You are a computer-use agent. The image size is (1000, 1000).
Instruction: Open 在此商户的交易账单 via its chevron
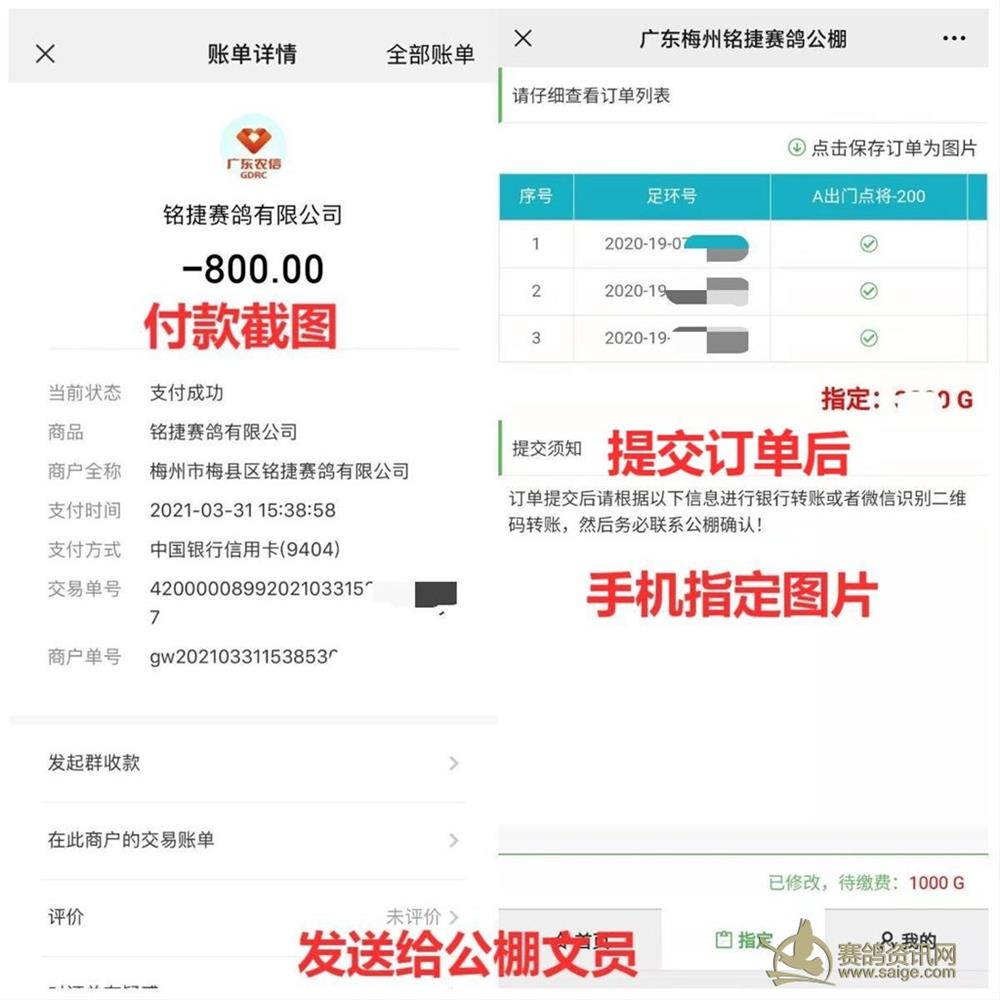(453, 840)
